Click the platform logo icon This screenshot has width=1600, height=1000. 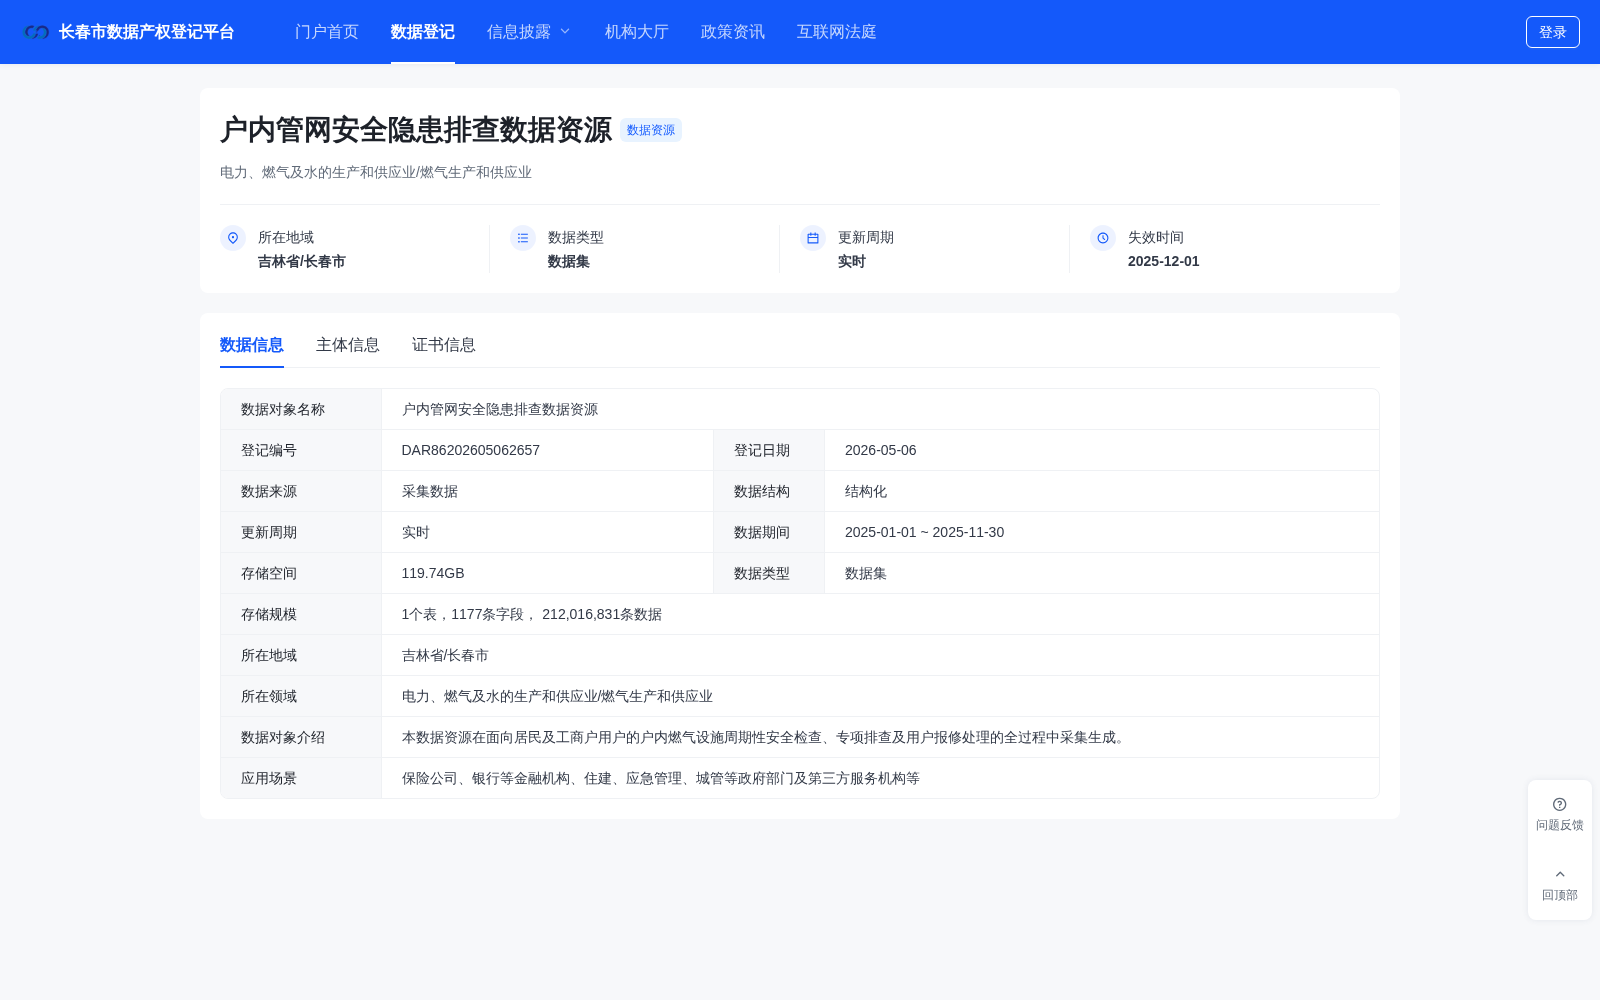tap(37, 32)
